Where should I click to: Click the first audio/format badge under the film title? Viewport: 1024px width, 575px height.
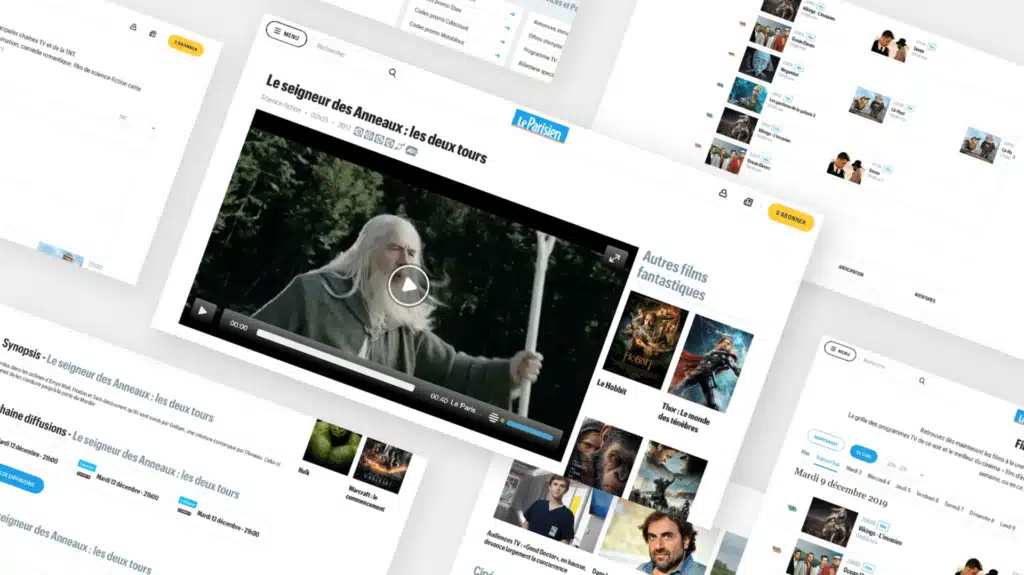tap(359, 131)
